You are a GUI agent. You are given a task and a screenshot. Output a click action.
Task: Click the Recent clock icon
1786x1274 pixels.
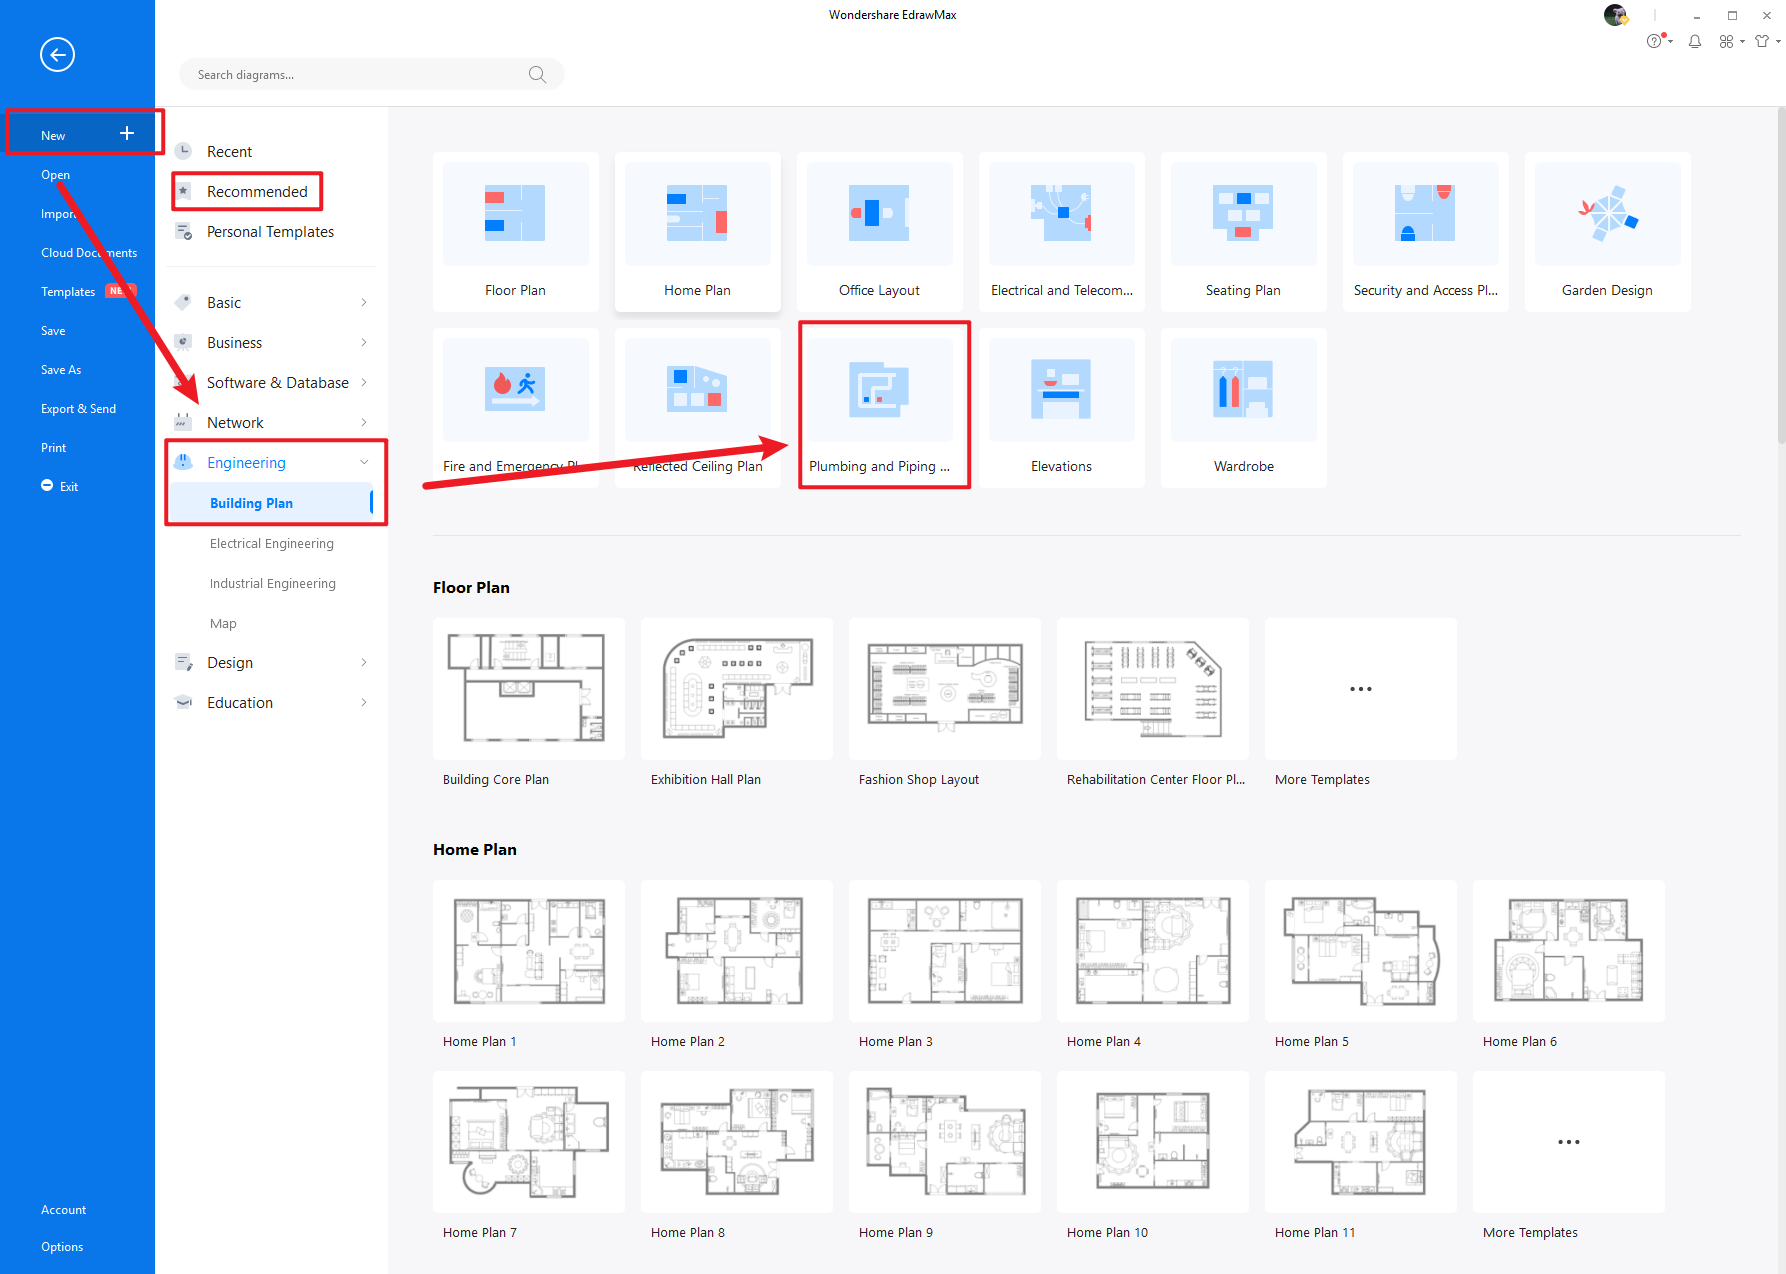(183, 151)
